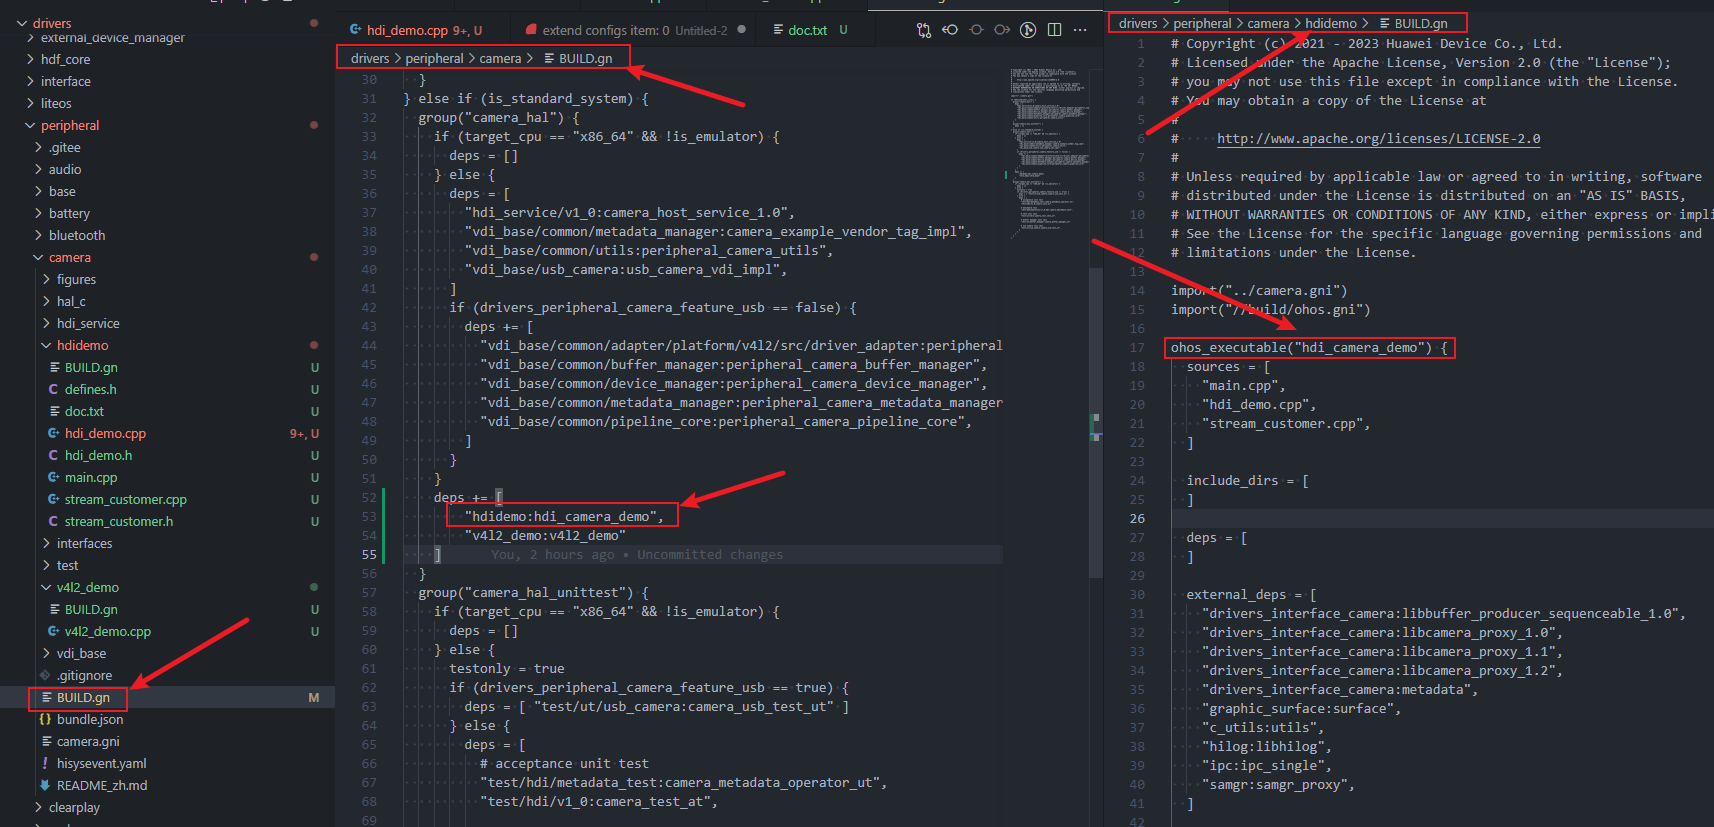
Task: Expand the bluetooth folder
Action: (x=38, y=235)
